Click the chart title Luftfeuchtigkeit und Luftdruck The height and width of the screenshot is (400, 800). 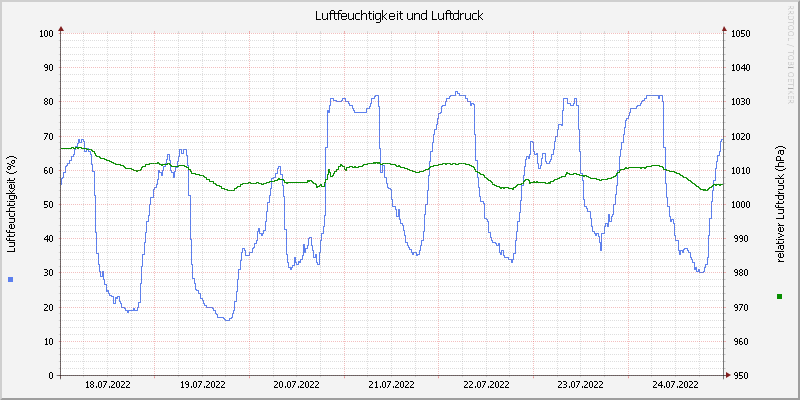(399, 16)
